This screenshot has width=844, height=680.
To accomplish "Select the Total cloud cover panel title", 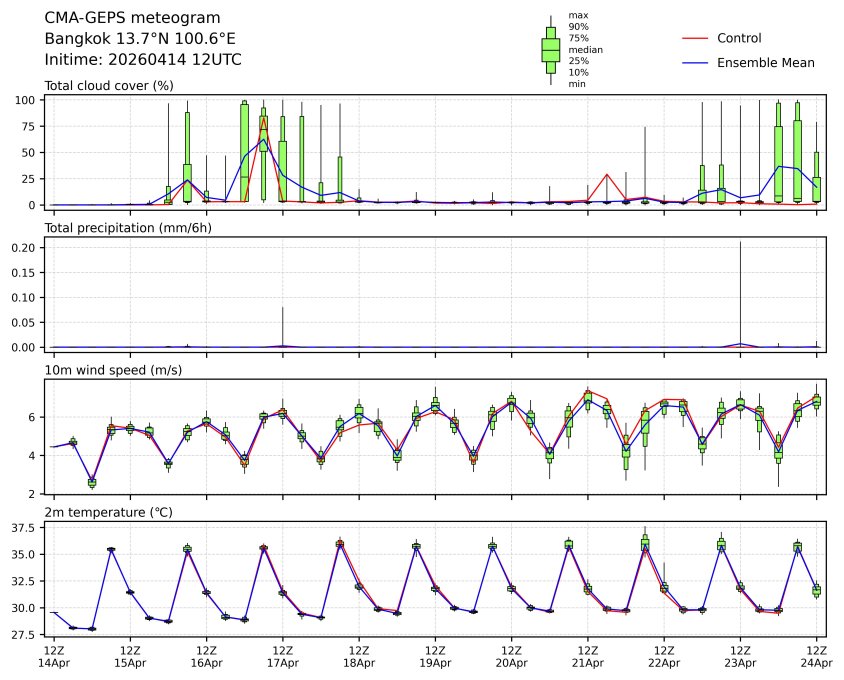I will [109, 86].
